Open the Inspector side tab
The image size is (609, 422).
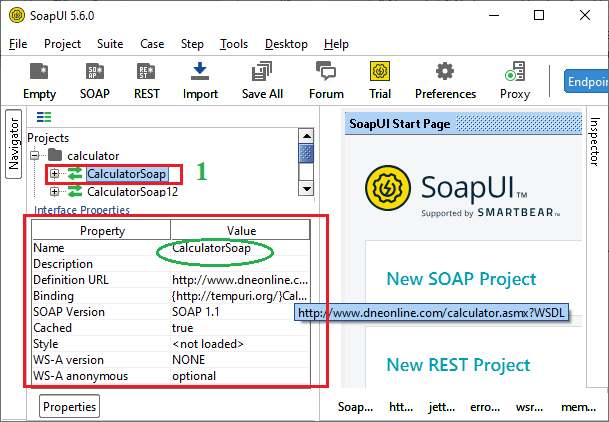click(x=595, y=142)
